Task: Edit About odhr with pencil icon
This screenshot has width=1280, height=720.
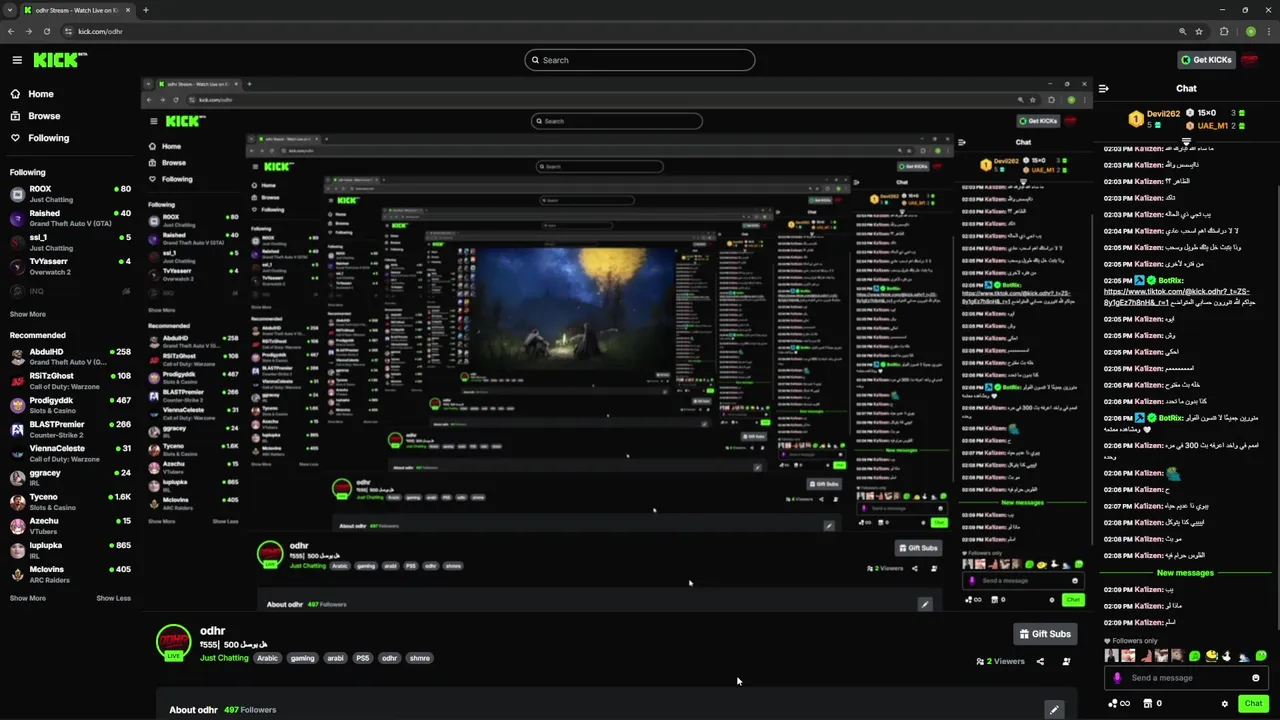Action: coord(1053,709)
